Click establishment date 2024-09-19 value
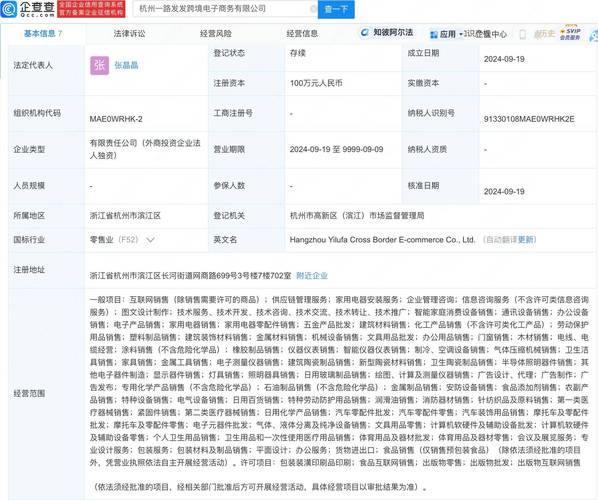The image size is (598, 500). 504,59
